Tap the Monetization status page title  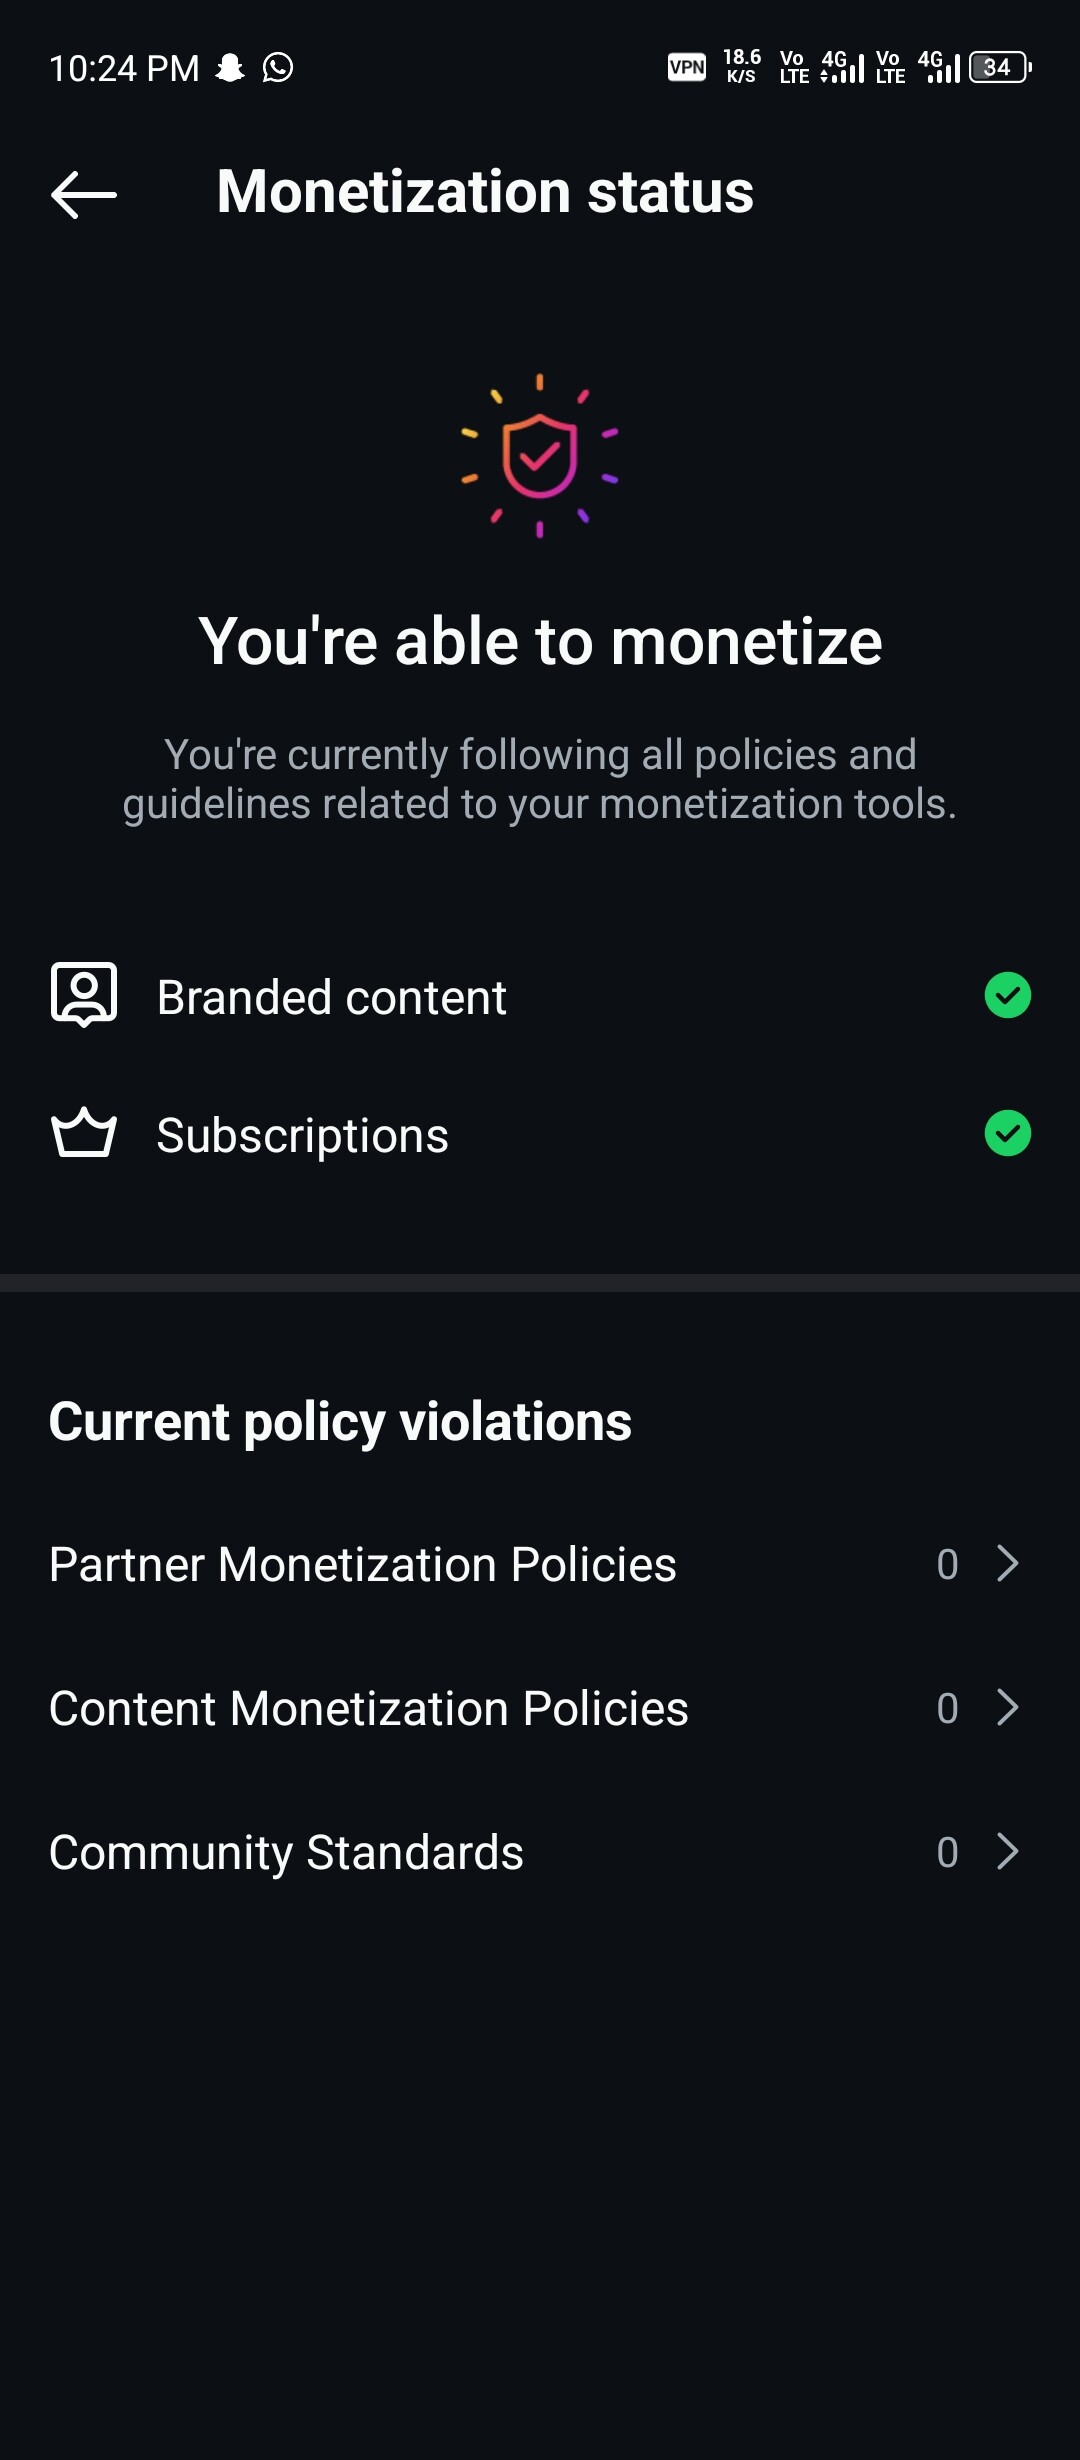[x=485, y=192]
